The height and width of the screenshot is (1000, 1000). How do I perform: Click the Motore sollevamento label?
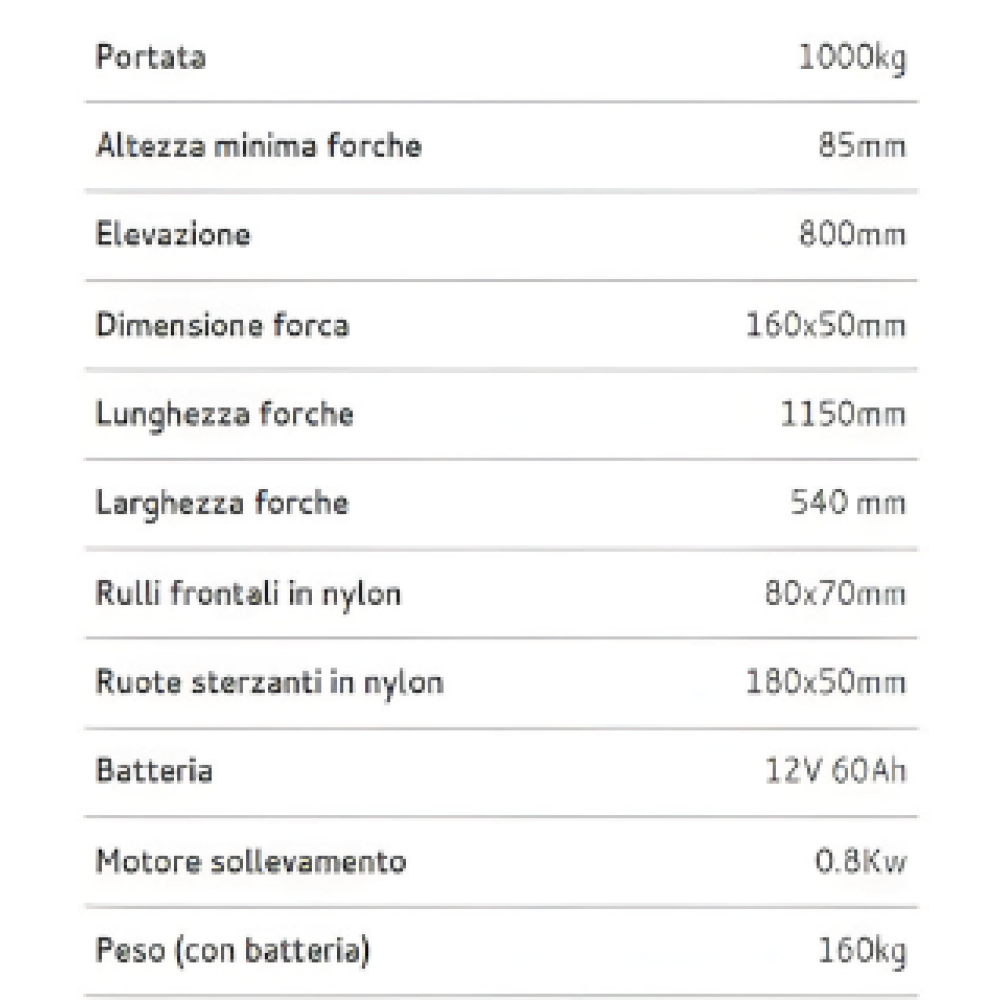251,862
